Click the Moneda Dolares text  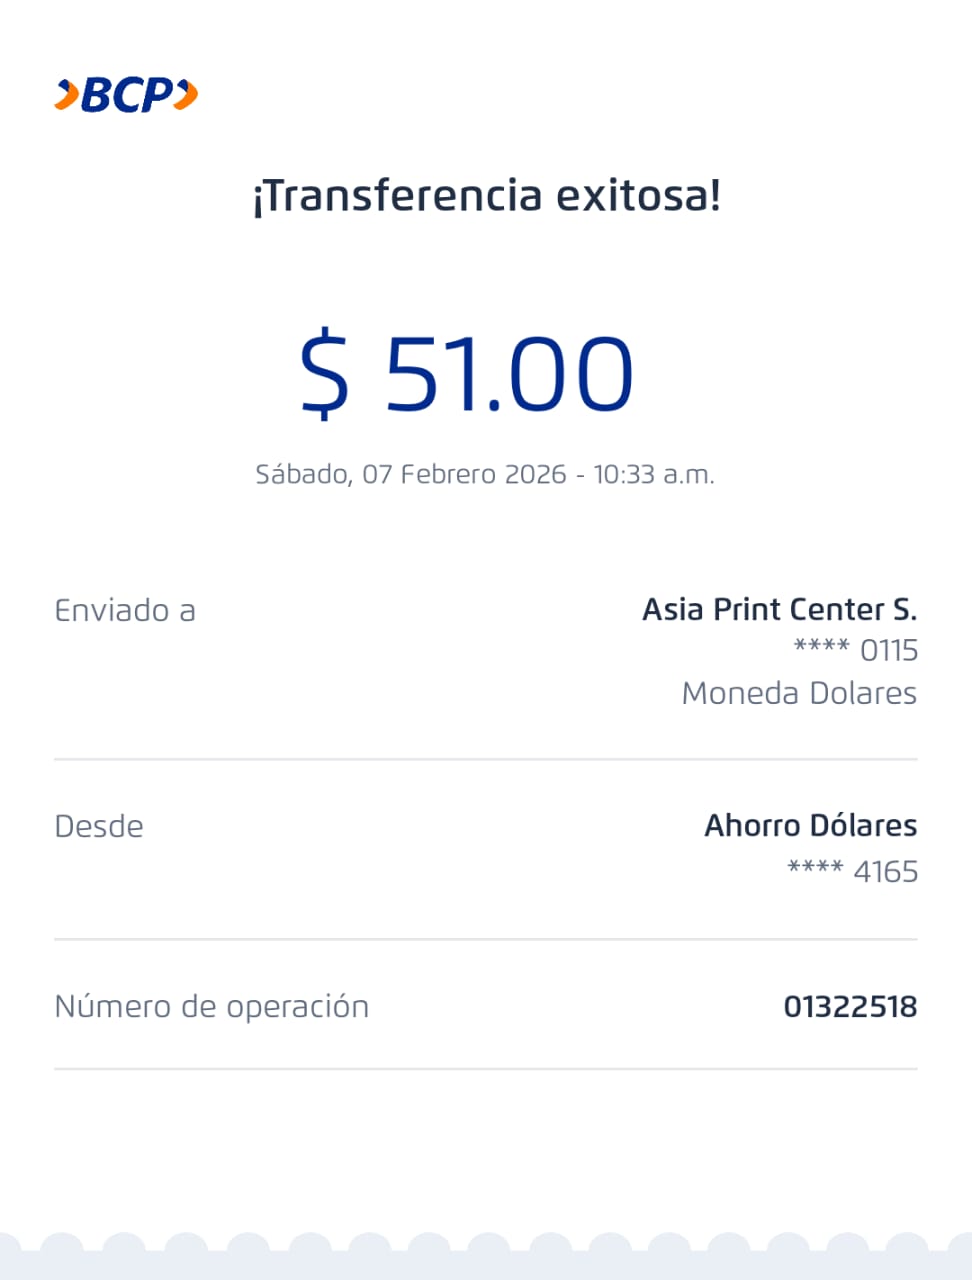tap(799, 693)
